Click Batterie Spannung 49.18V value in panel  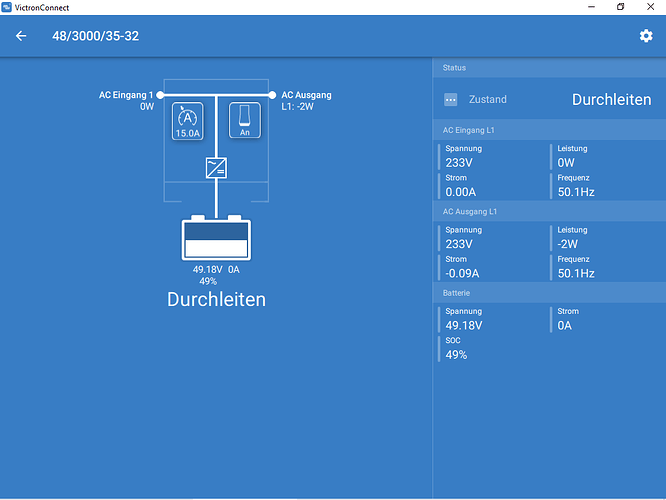[x=464, y=326]
